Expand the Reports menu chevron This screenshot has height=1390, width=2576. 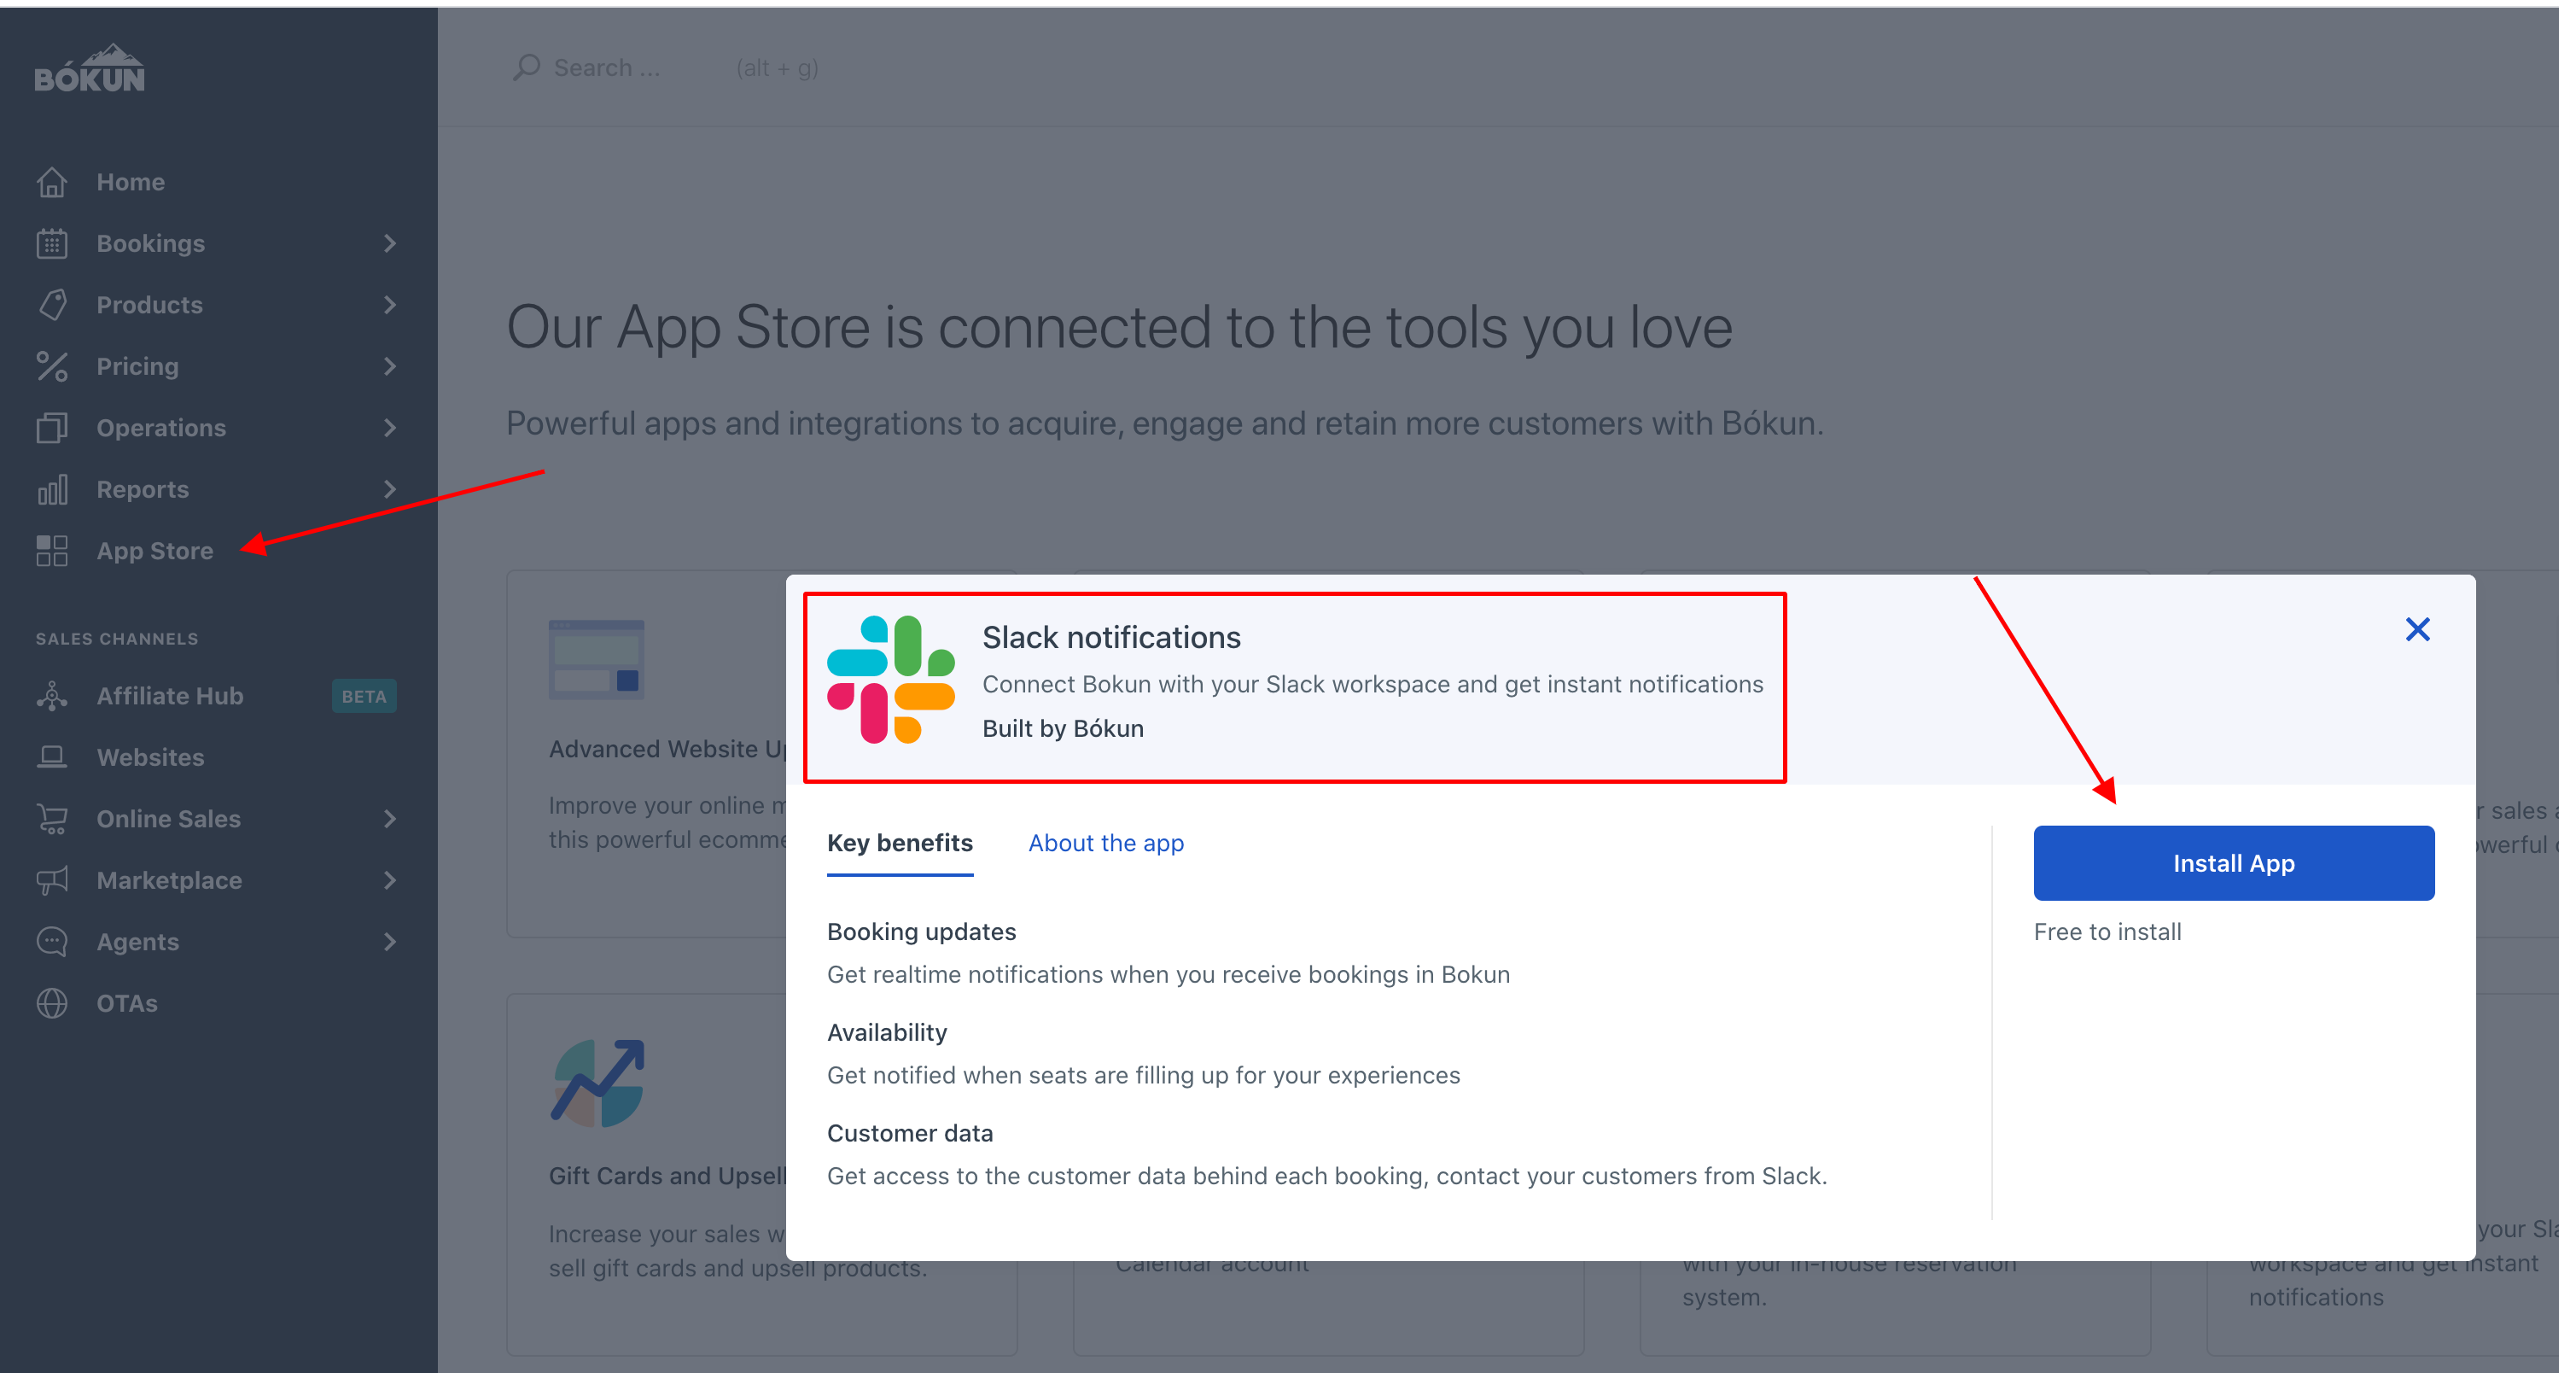click(392, 493)
